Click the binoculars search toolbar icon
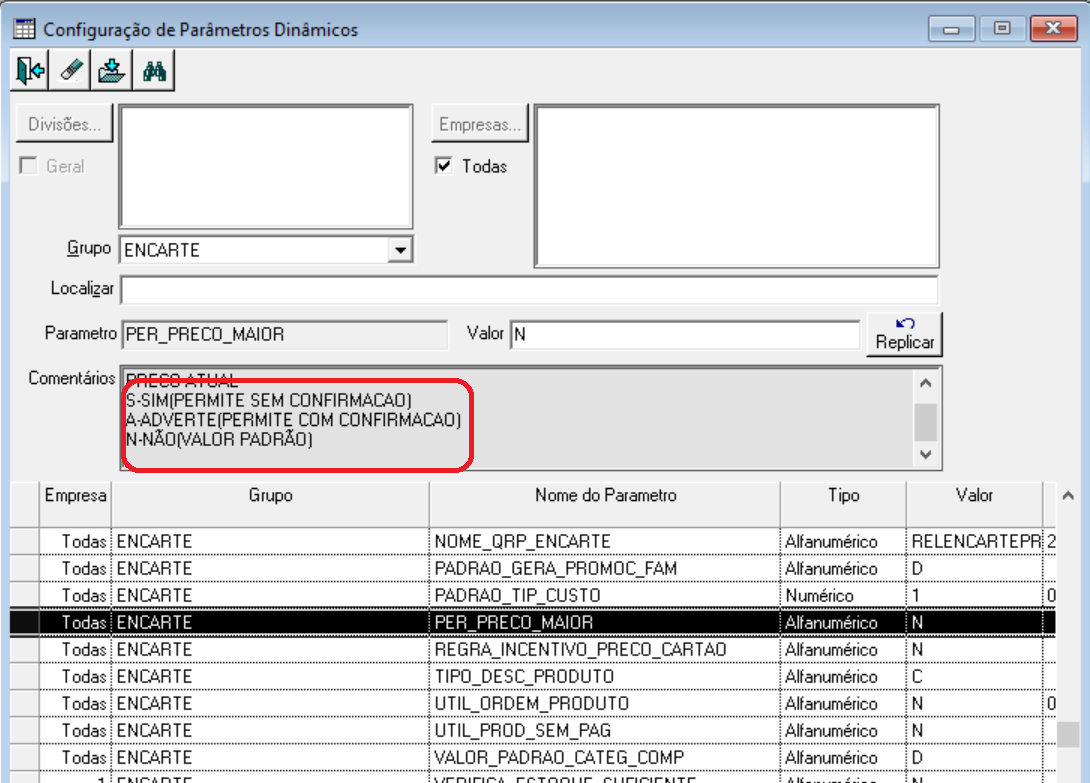 point(154,70)
